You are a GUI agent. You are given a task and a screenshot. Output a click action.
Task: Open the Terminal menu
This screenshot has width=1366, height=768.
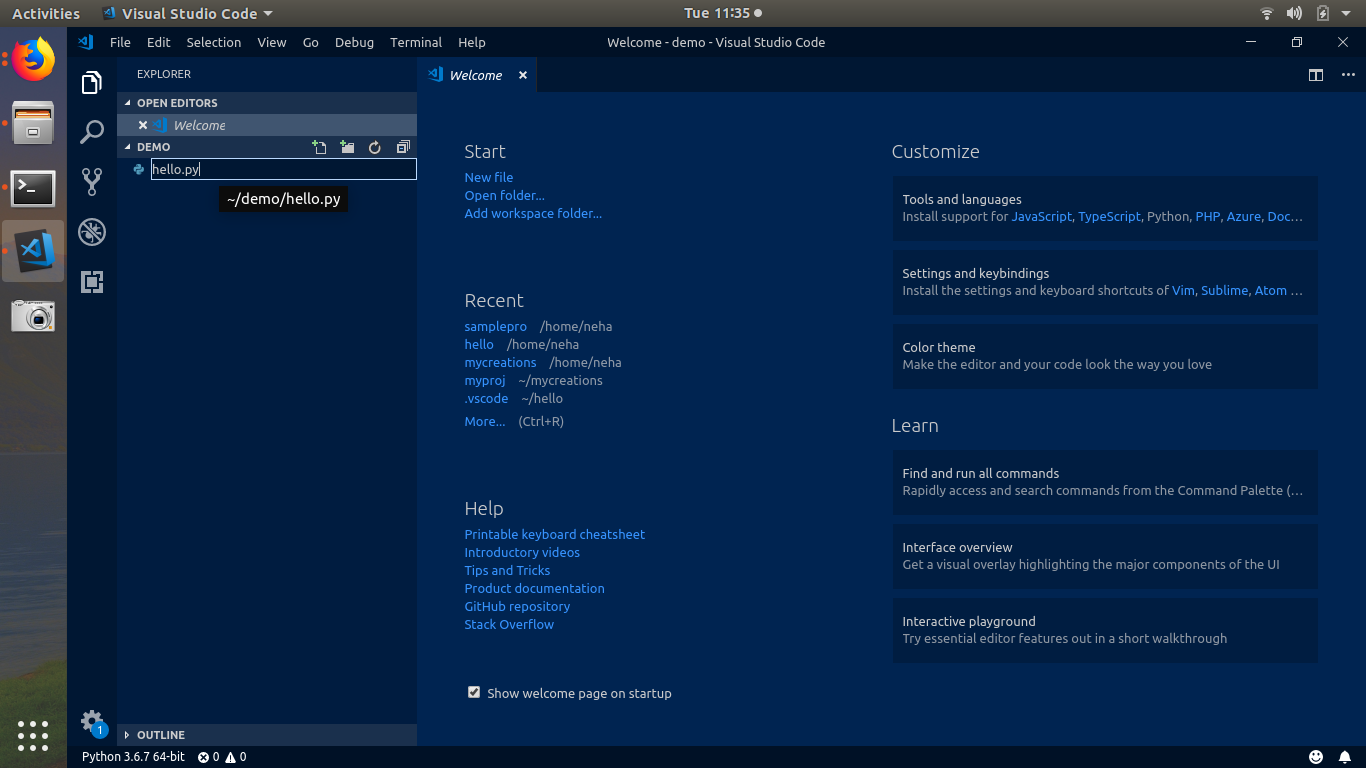(416, 42)
